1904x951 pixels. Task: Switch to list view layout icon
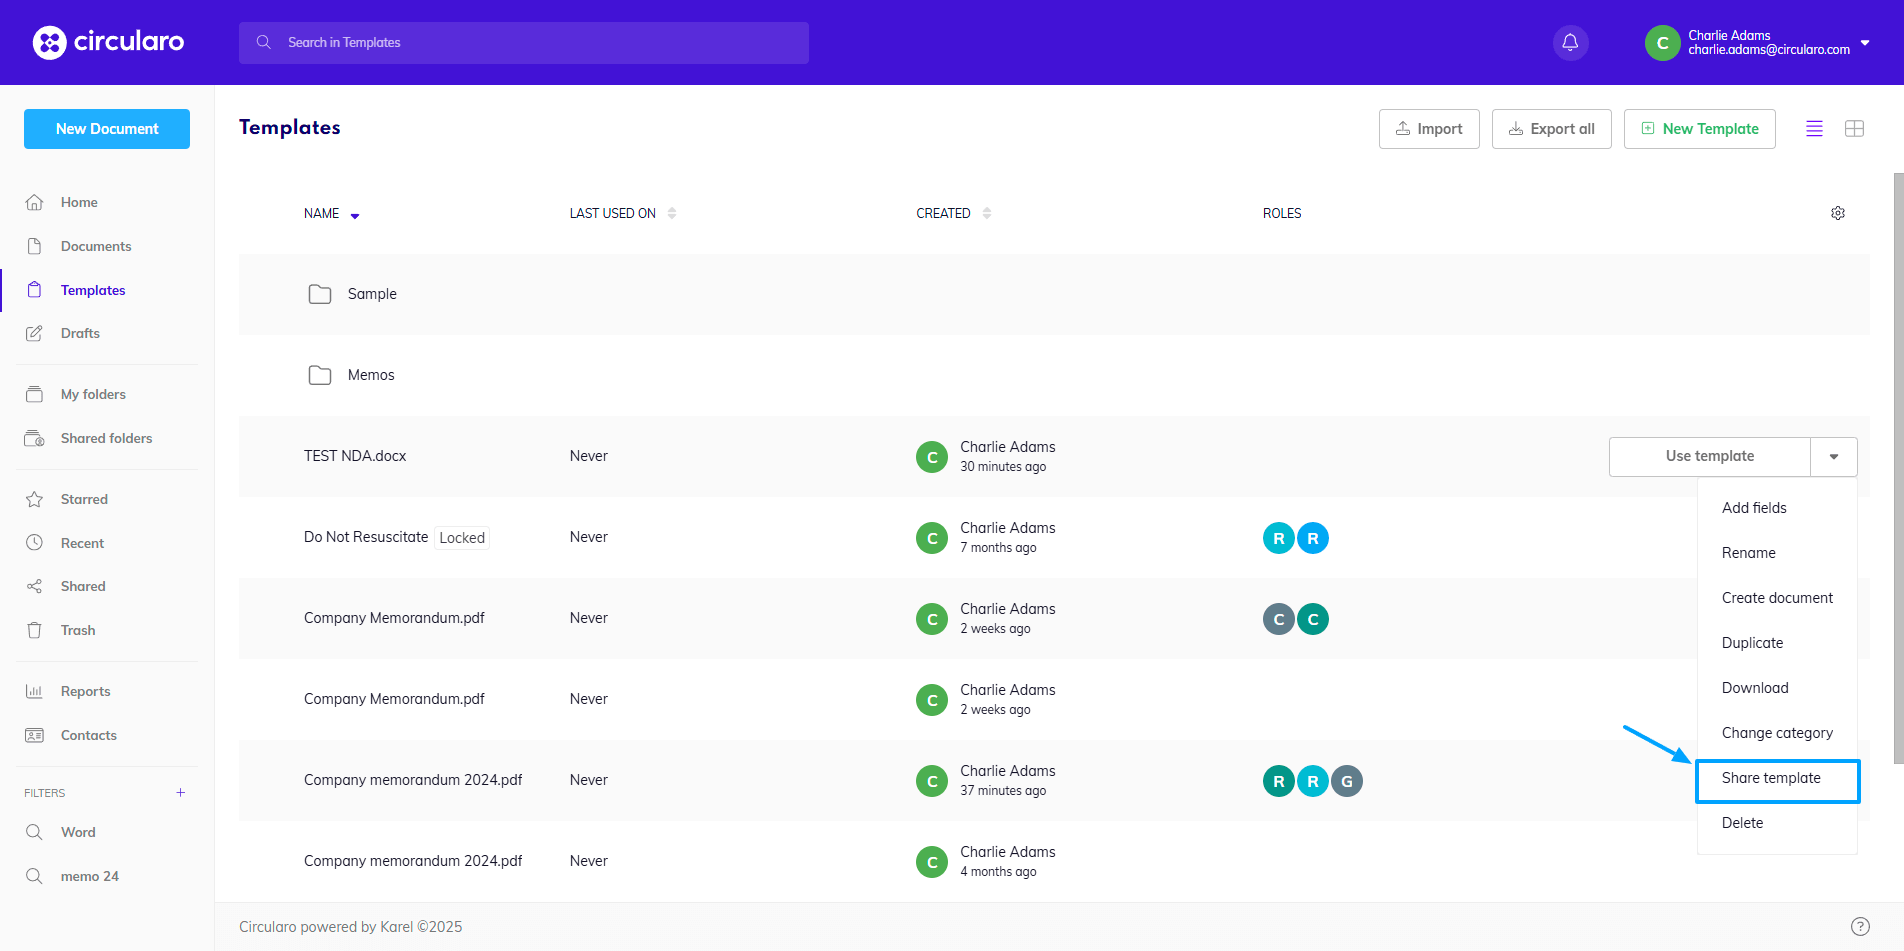click(x=1814, y=129)
